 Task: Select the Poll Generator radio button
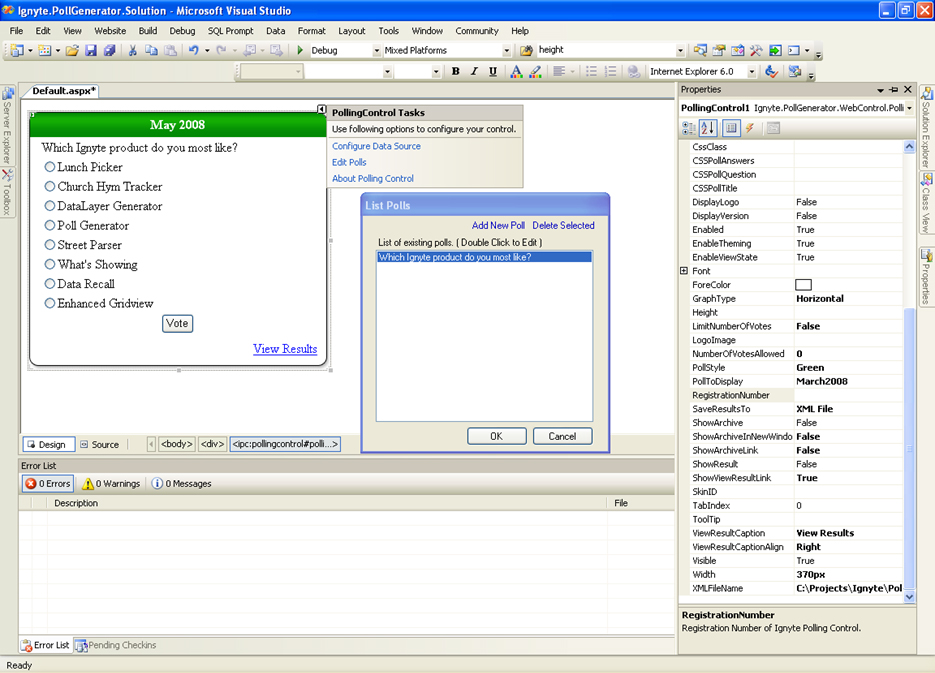coord(50,225)
